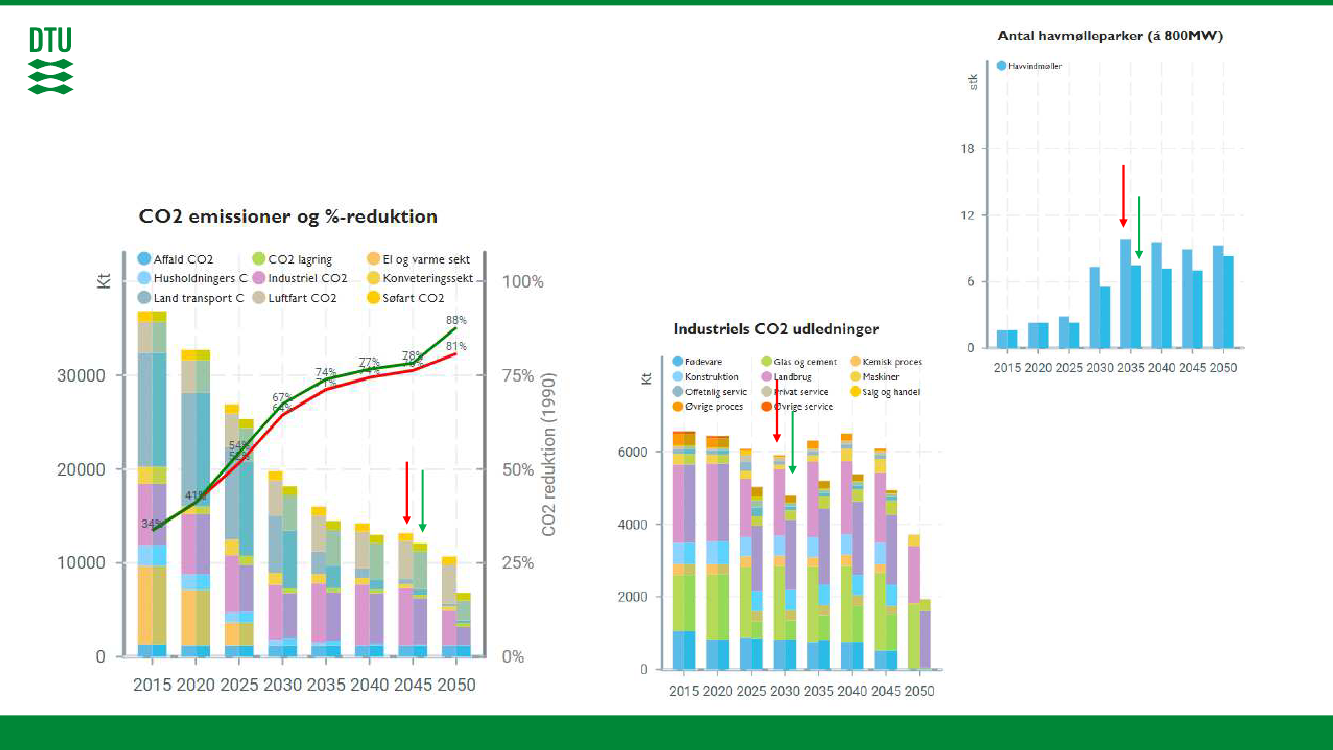
Task: Click the DTU logo
Action: (51, 61)
